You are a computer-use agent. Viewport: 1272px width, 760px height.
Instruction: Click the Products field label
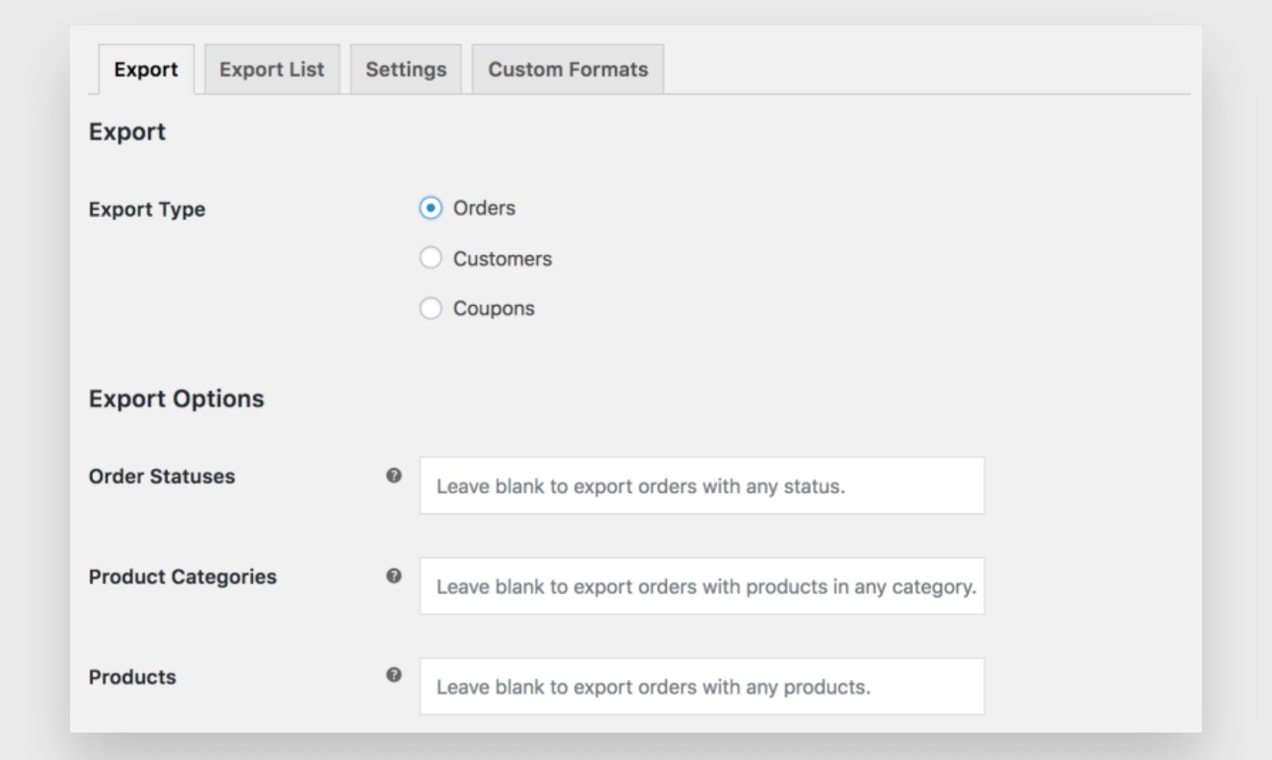tap(132, 677)
